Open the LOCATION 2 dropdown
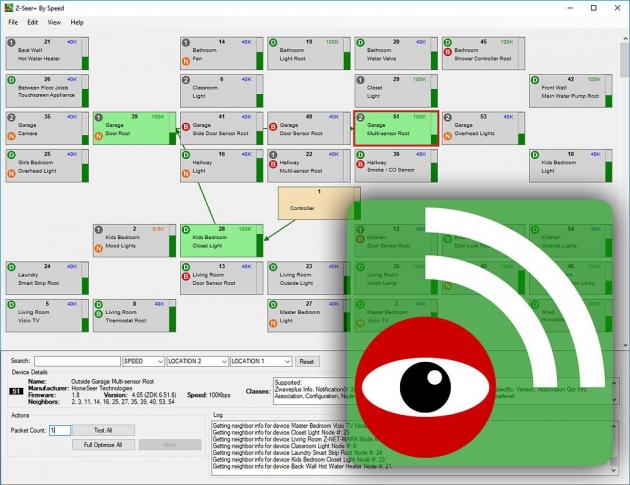 [197, 361]
